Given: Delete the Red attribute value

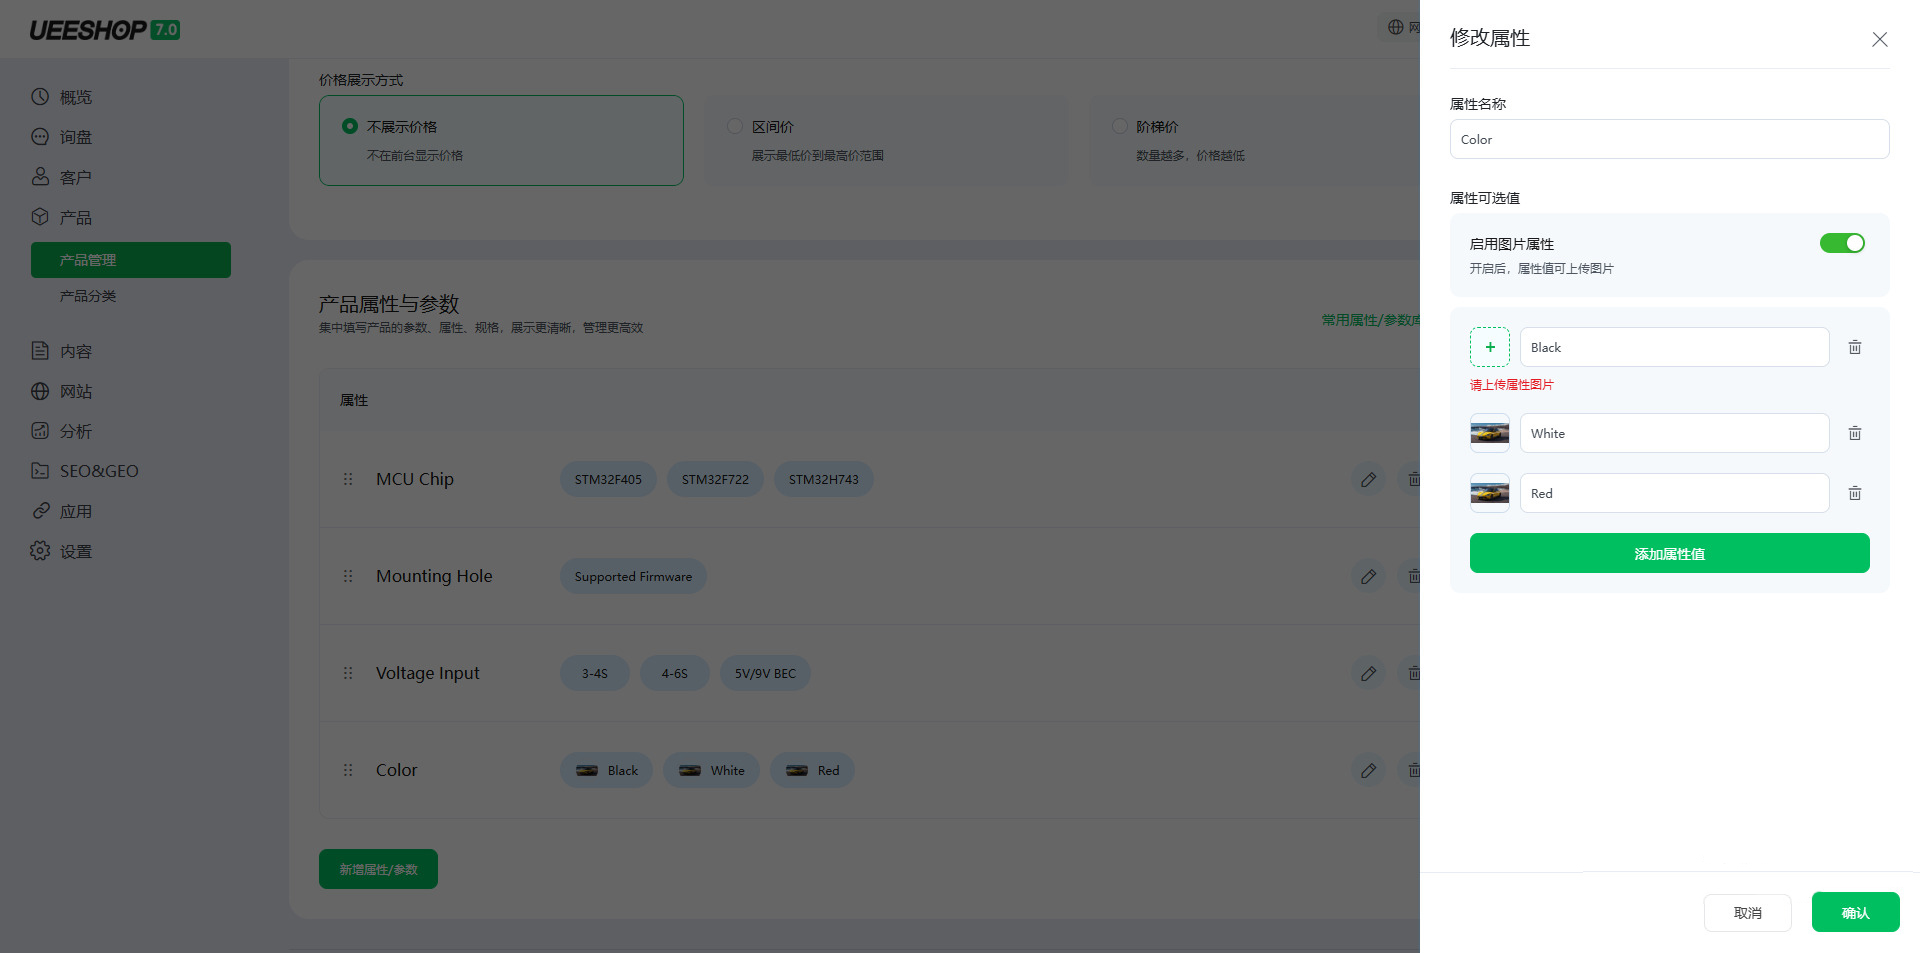Looking at the screenshot, I should click(x=1855, y=493).
